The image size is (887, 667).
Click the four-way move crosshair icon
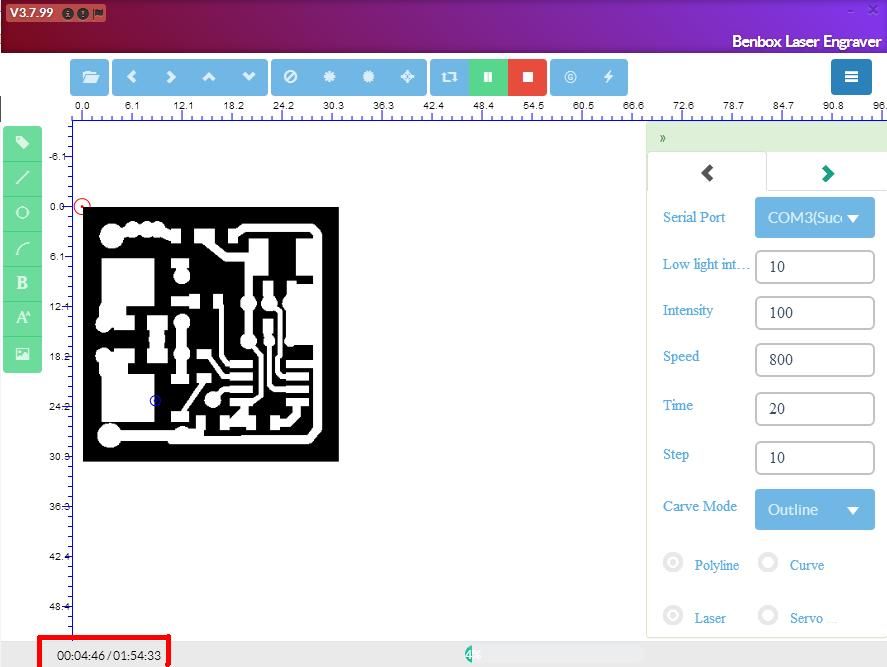[407, 77]
